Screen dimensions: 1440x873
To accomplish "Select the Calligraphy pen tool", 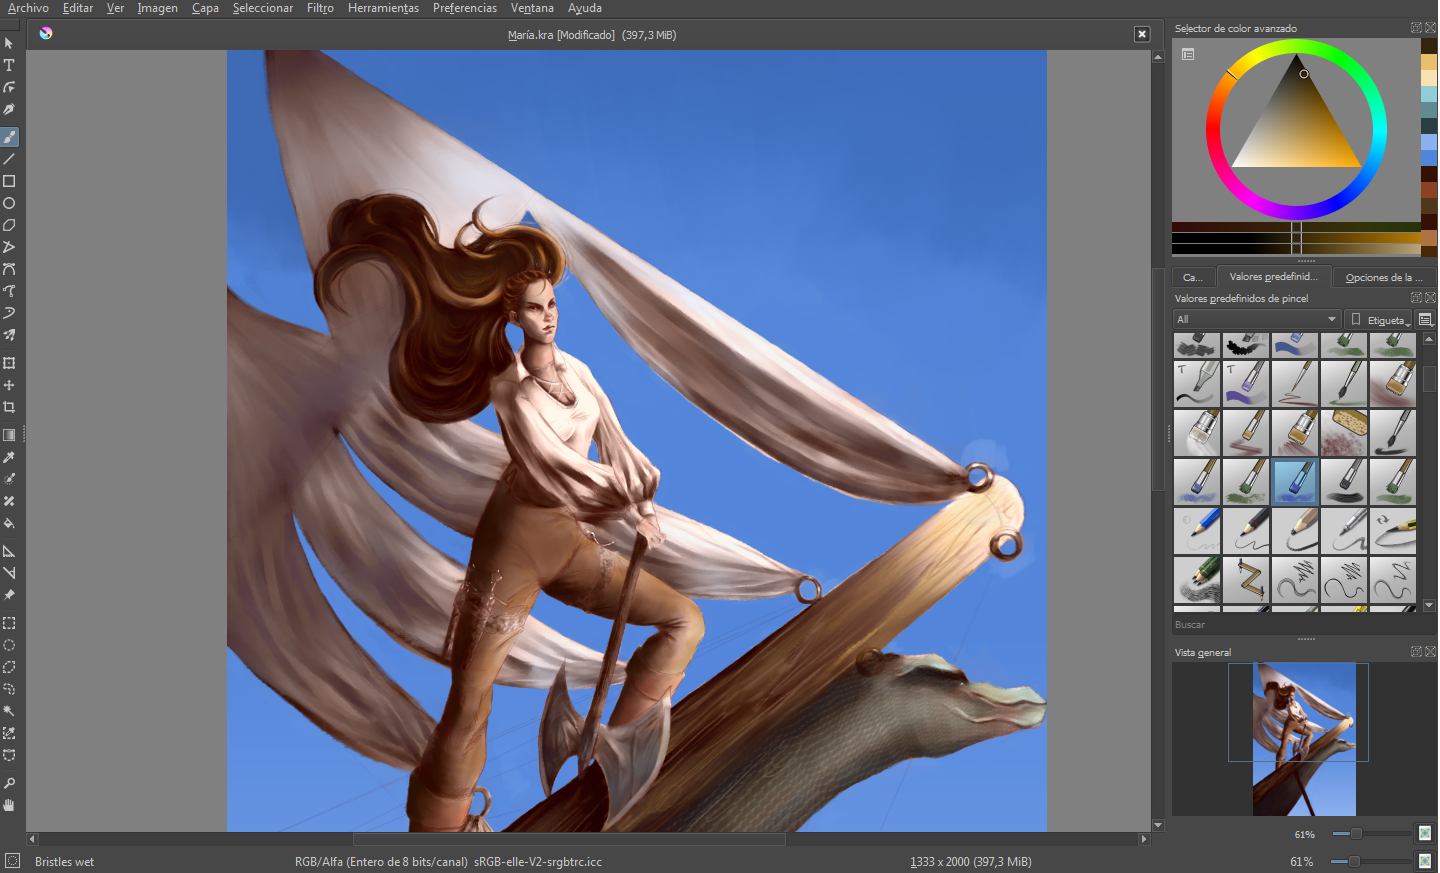I will [9, 109].
